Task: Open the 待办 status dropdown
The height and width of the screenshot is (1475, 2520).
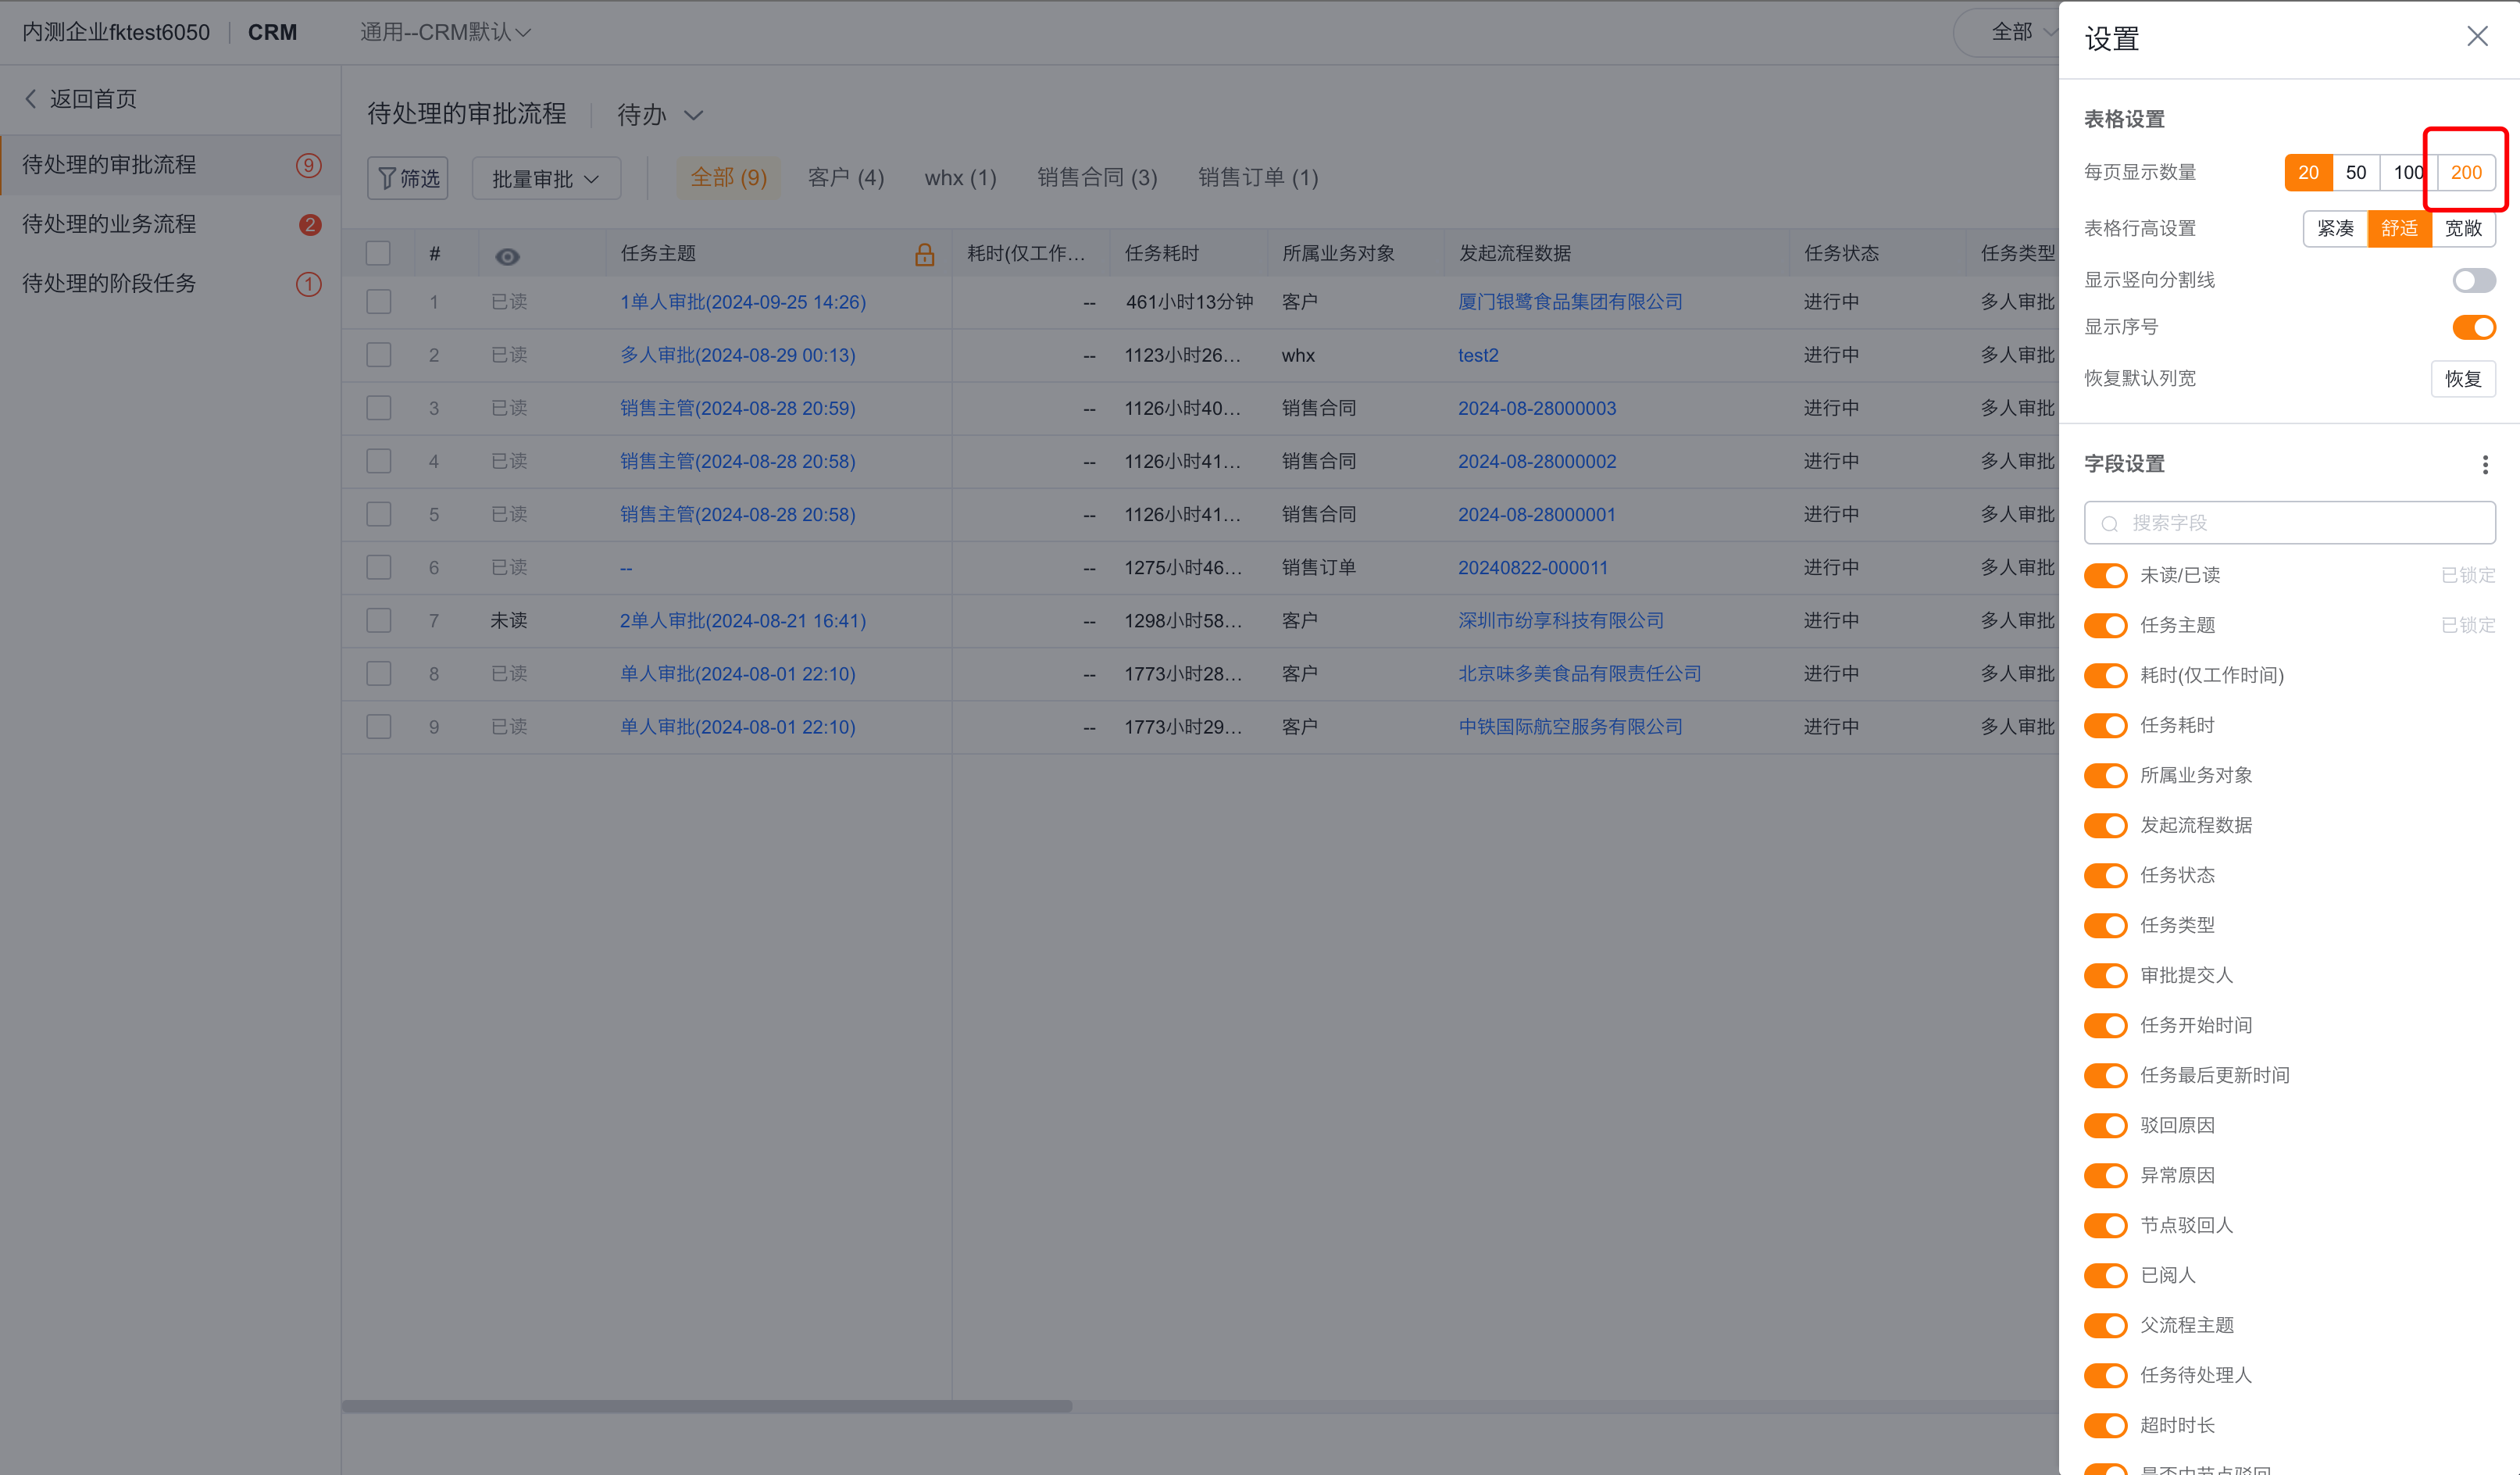Action: pyautogui.click(x=660, y=115)
